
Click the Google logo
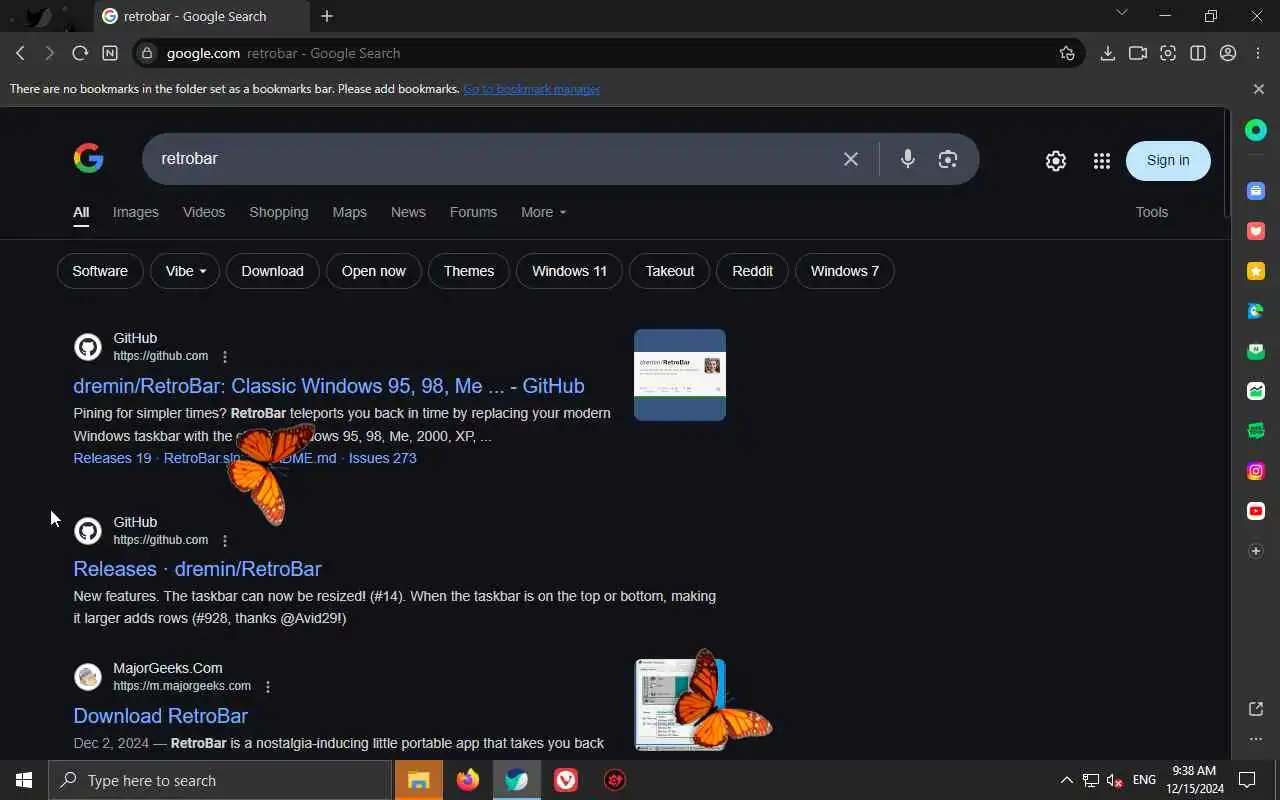coord(89,158)
